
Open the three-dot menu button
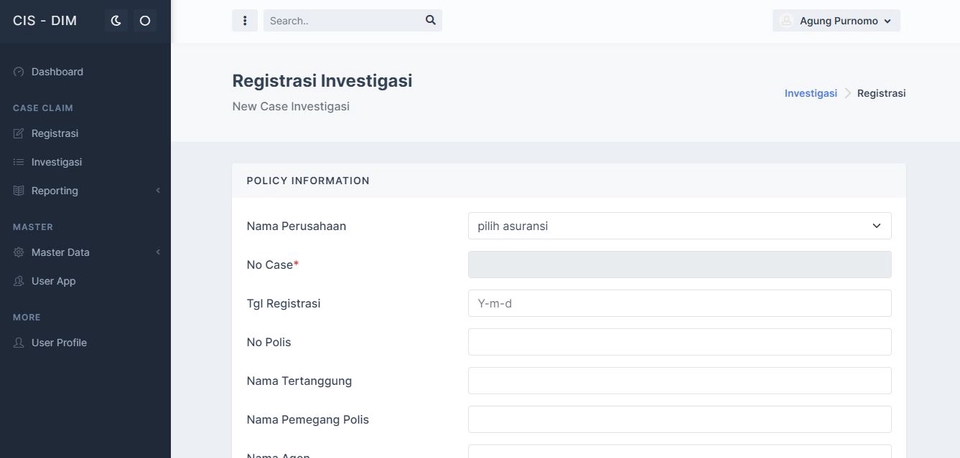[x=245, y=21]
